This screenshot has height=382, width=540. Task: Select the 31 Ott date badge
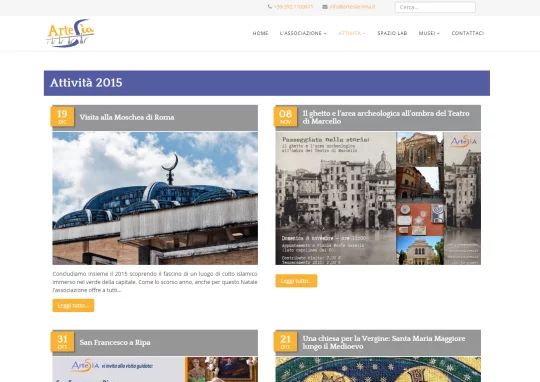tap(62, 342)
